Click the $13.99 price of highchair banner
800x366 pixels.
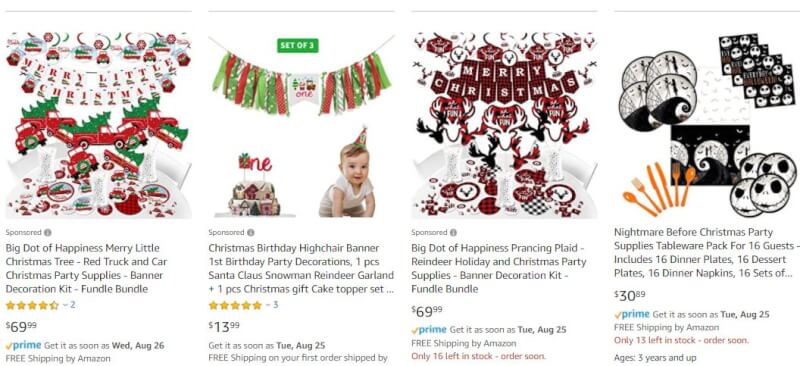point(224,327)
